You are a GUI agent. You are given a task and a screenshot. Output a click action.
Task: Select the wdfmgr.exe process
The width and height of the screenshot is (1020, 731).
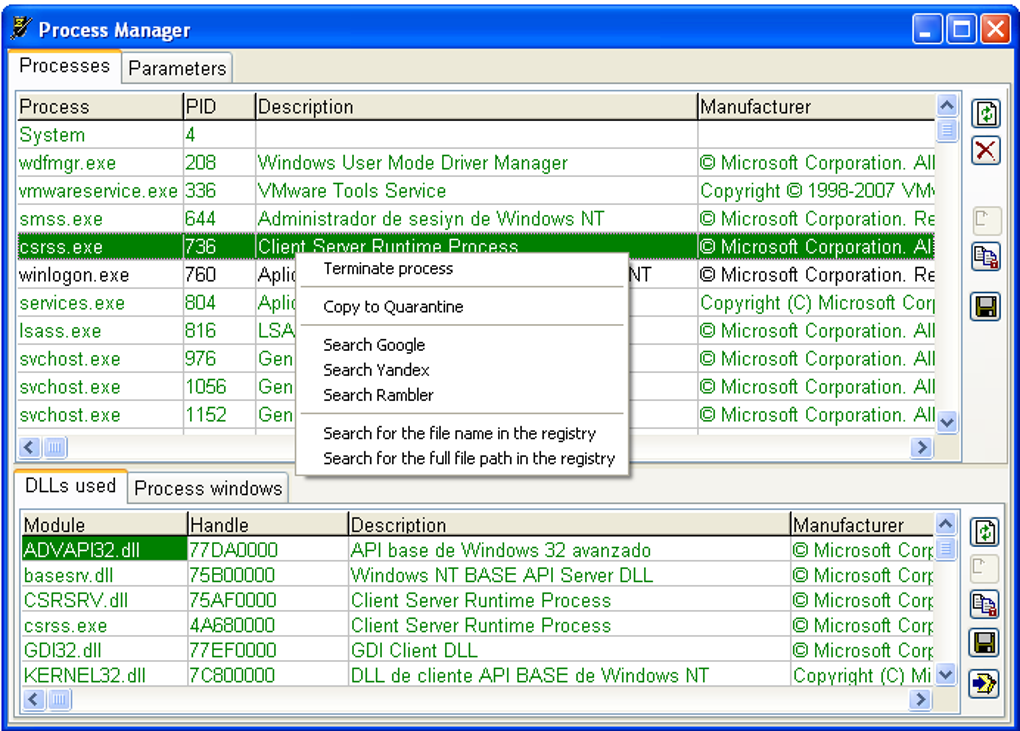point(476,163)
